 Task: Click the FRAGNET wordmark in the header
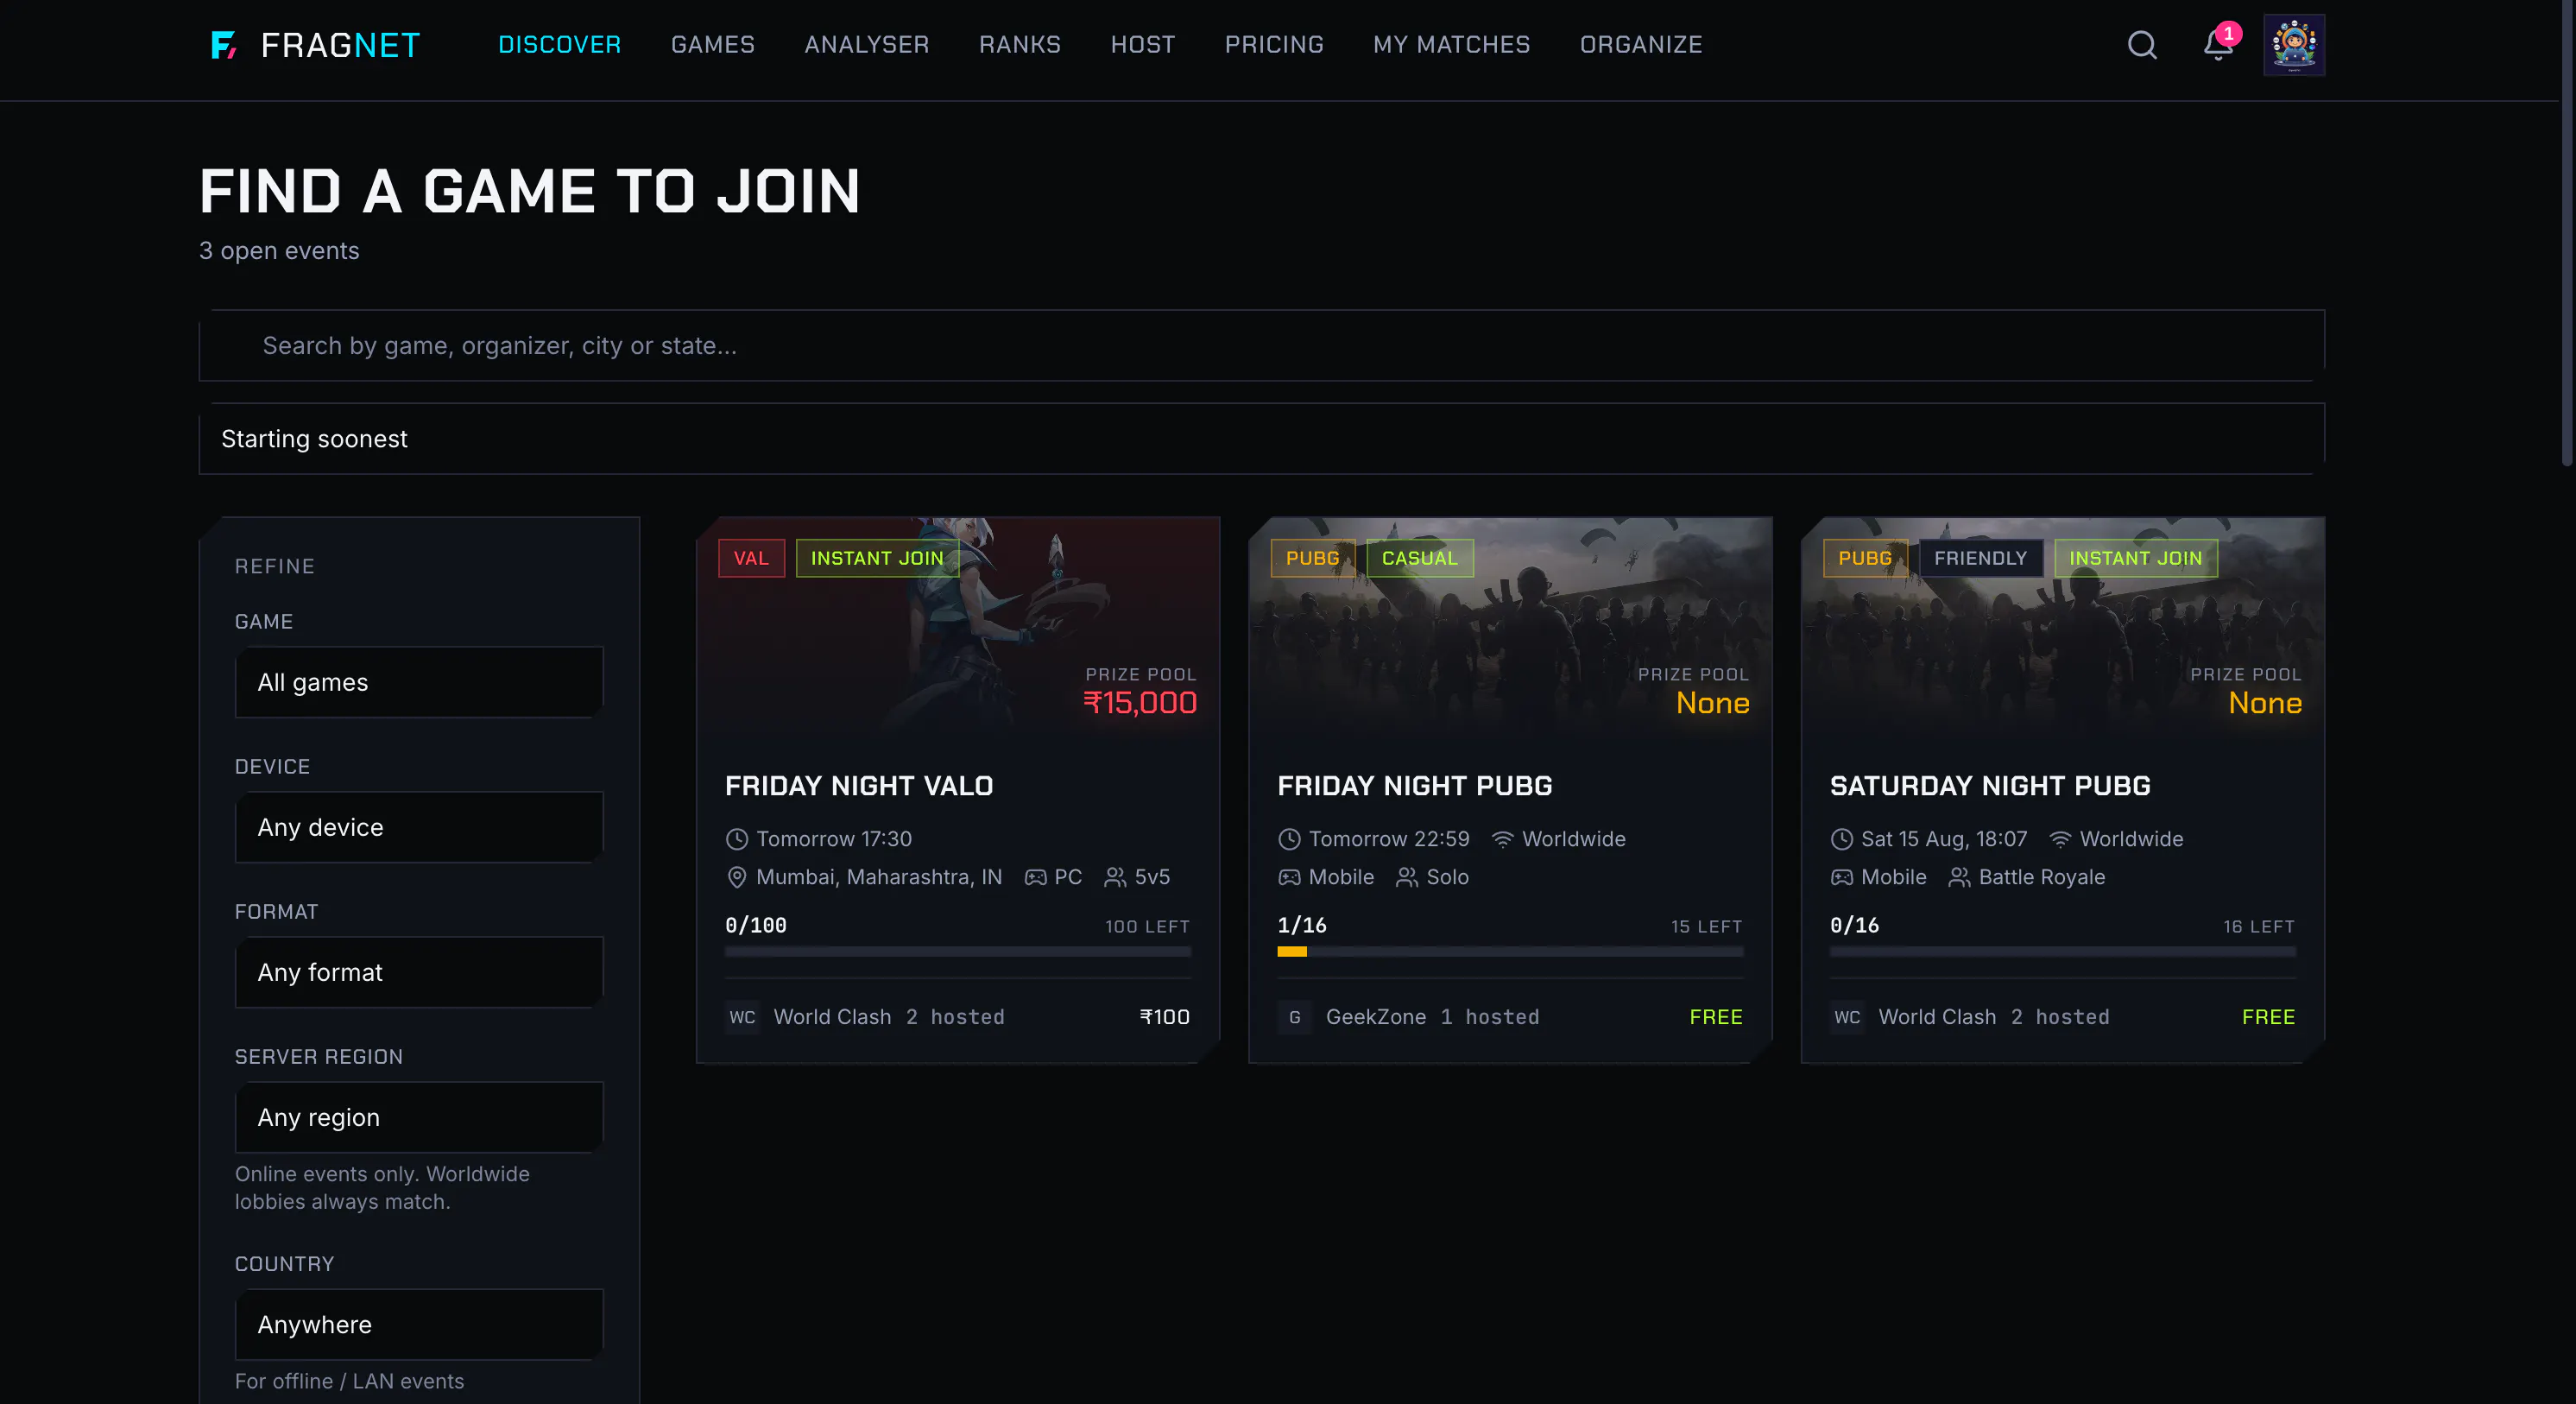(340, 45)
